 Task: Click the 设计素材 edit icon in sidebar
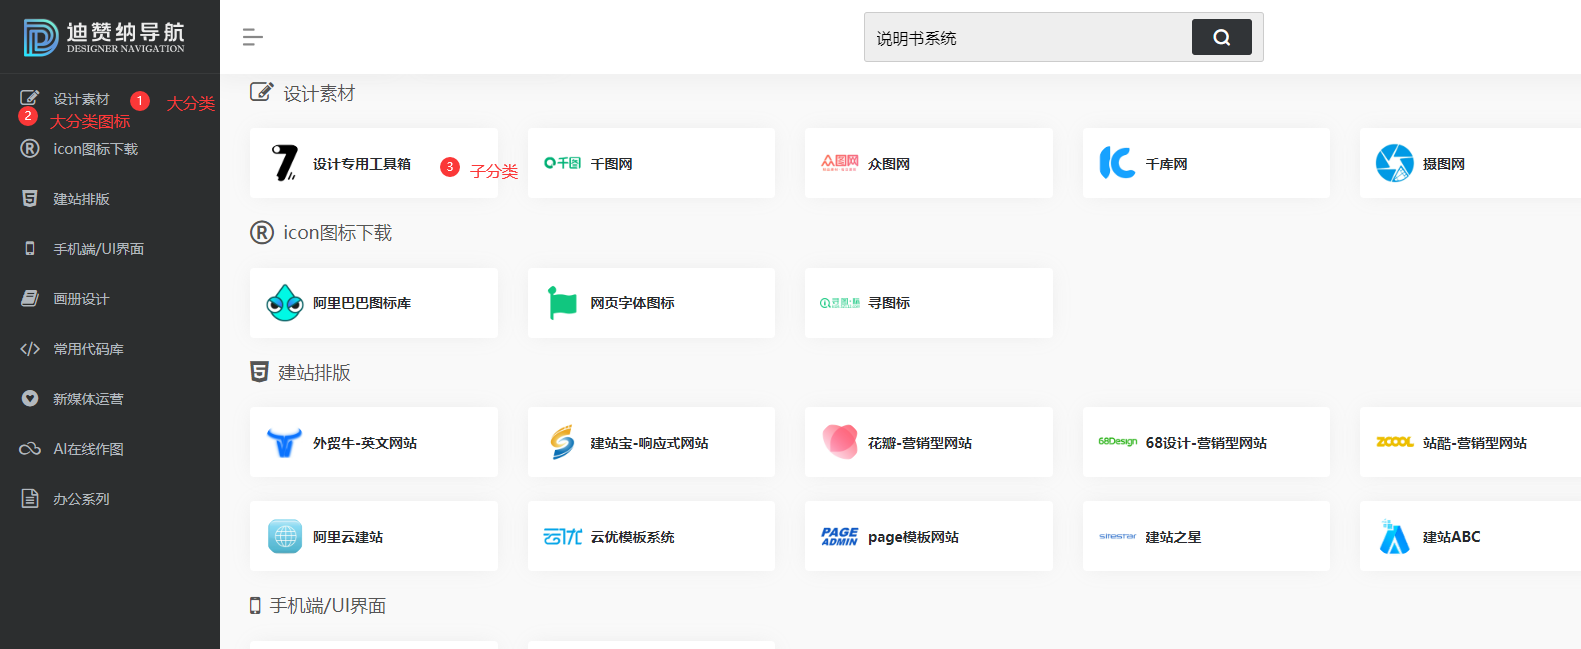click(x=30, y=98)
